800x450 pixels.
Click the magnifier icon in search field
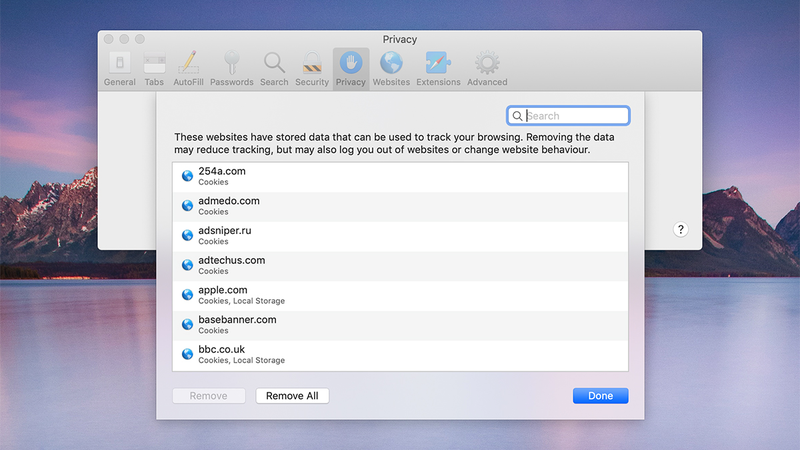click(517, 116)
